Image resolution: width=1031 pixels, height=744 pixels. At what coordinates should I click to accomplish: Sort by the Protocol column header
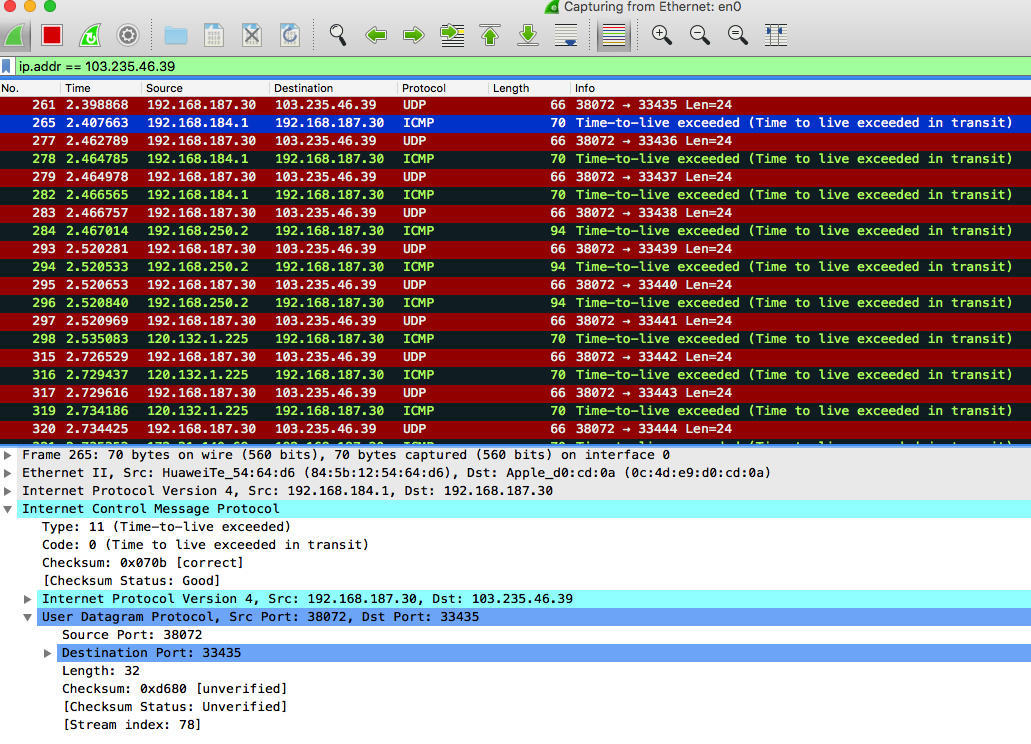point(444,88)
